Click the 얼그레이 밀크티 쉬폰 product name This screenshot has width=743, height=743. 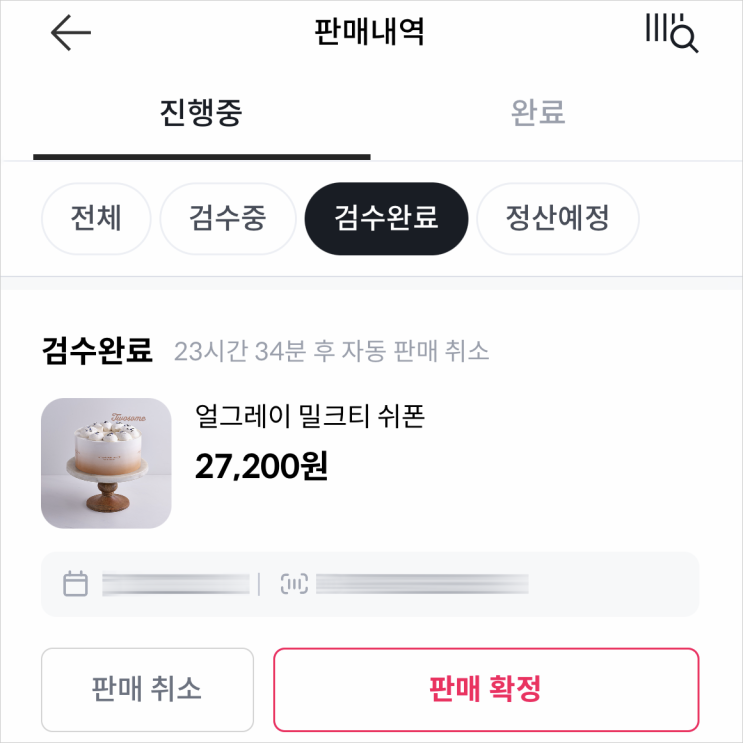point(310,416)
